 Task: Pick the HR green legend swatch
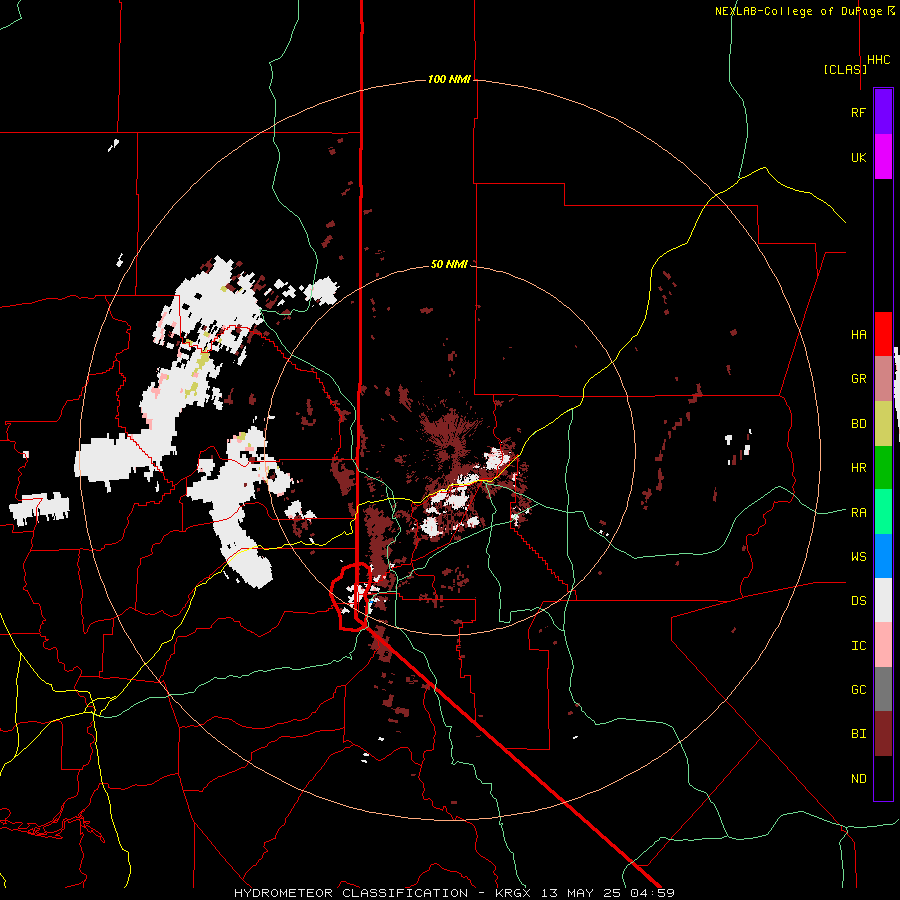pyautogui.click(x=883, y=468)
